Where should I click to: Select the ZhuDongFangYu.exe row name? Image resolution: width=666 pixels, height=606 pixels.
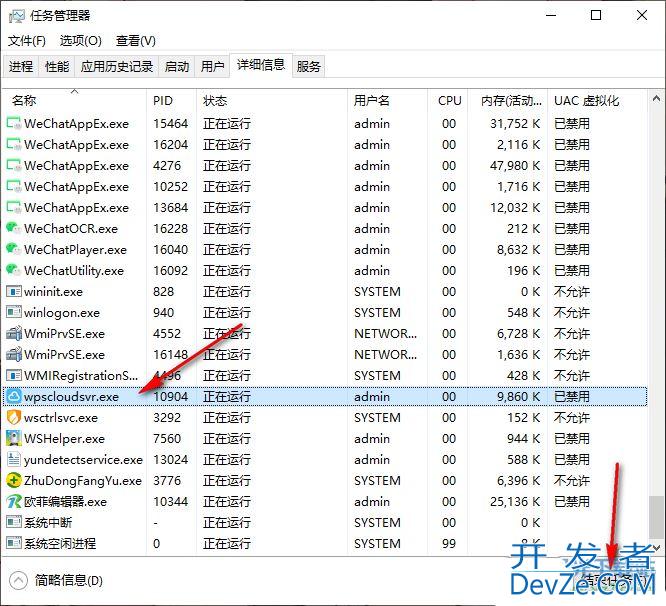tap(83, 481)
